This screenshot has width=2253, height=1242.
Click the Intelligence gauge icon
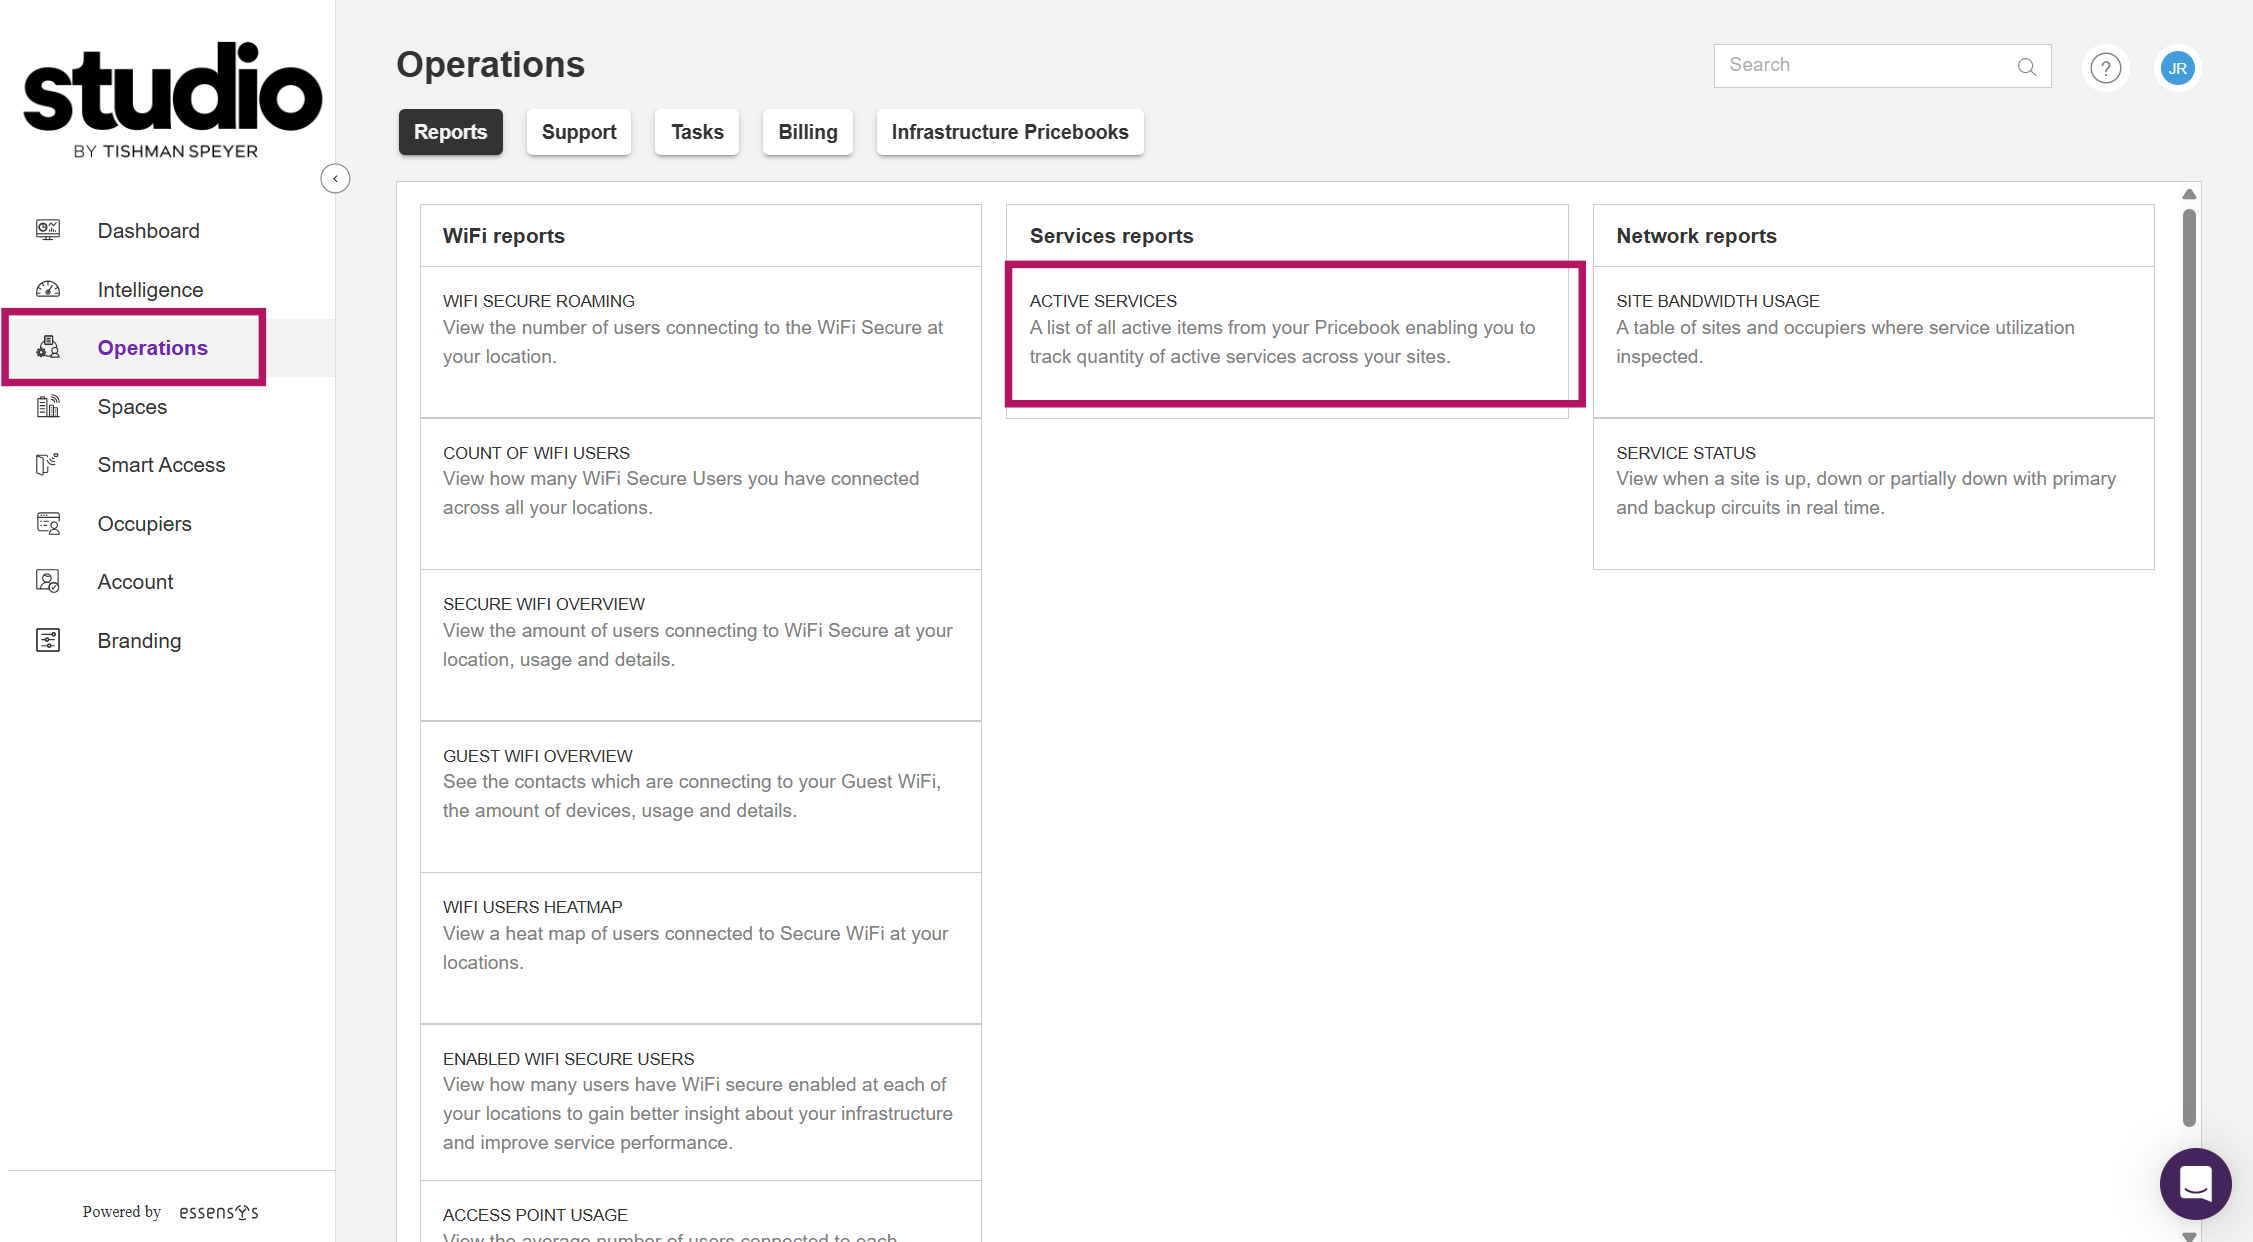(x=48, y=289)
